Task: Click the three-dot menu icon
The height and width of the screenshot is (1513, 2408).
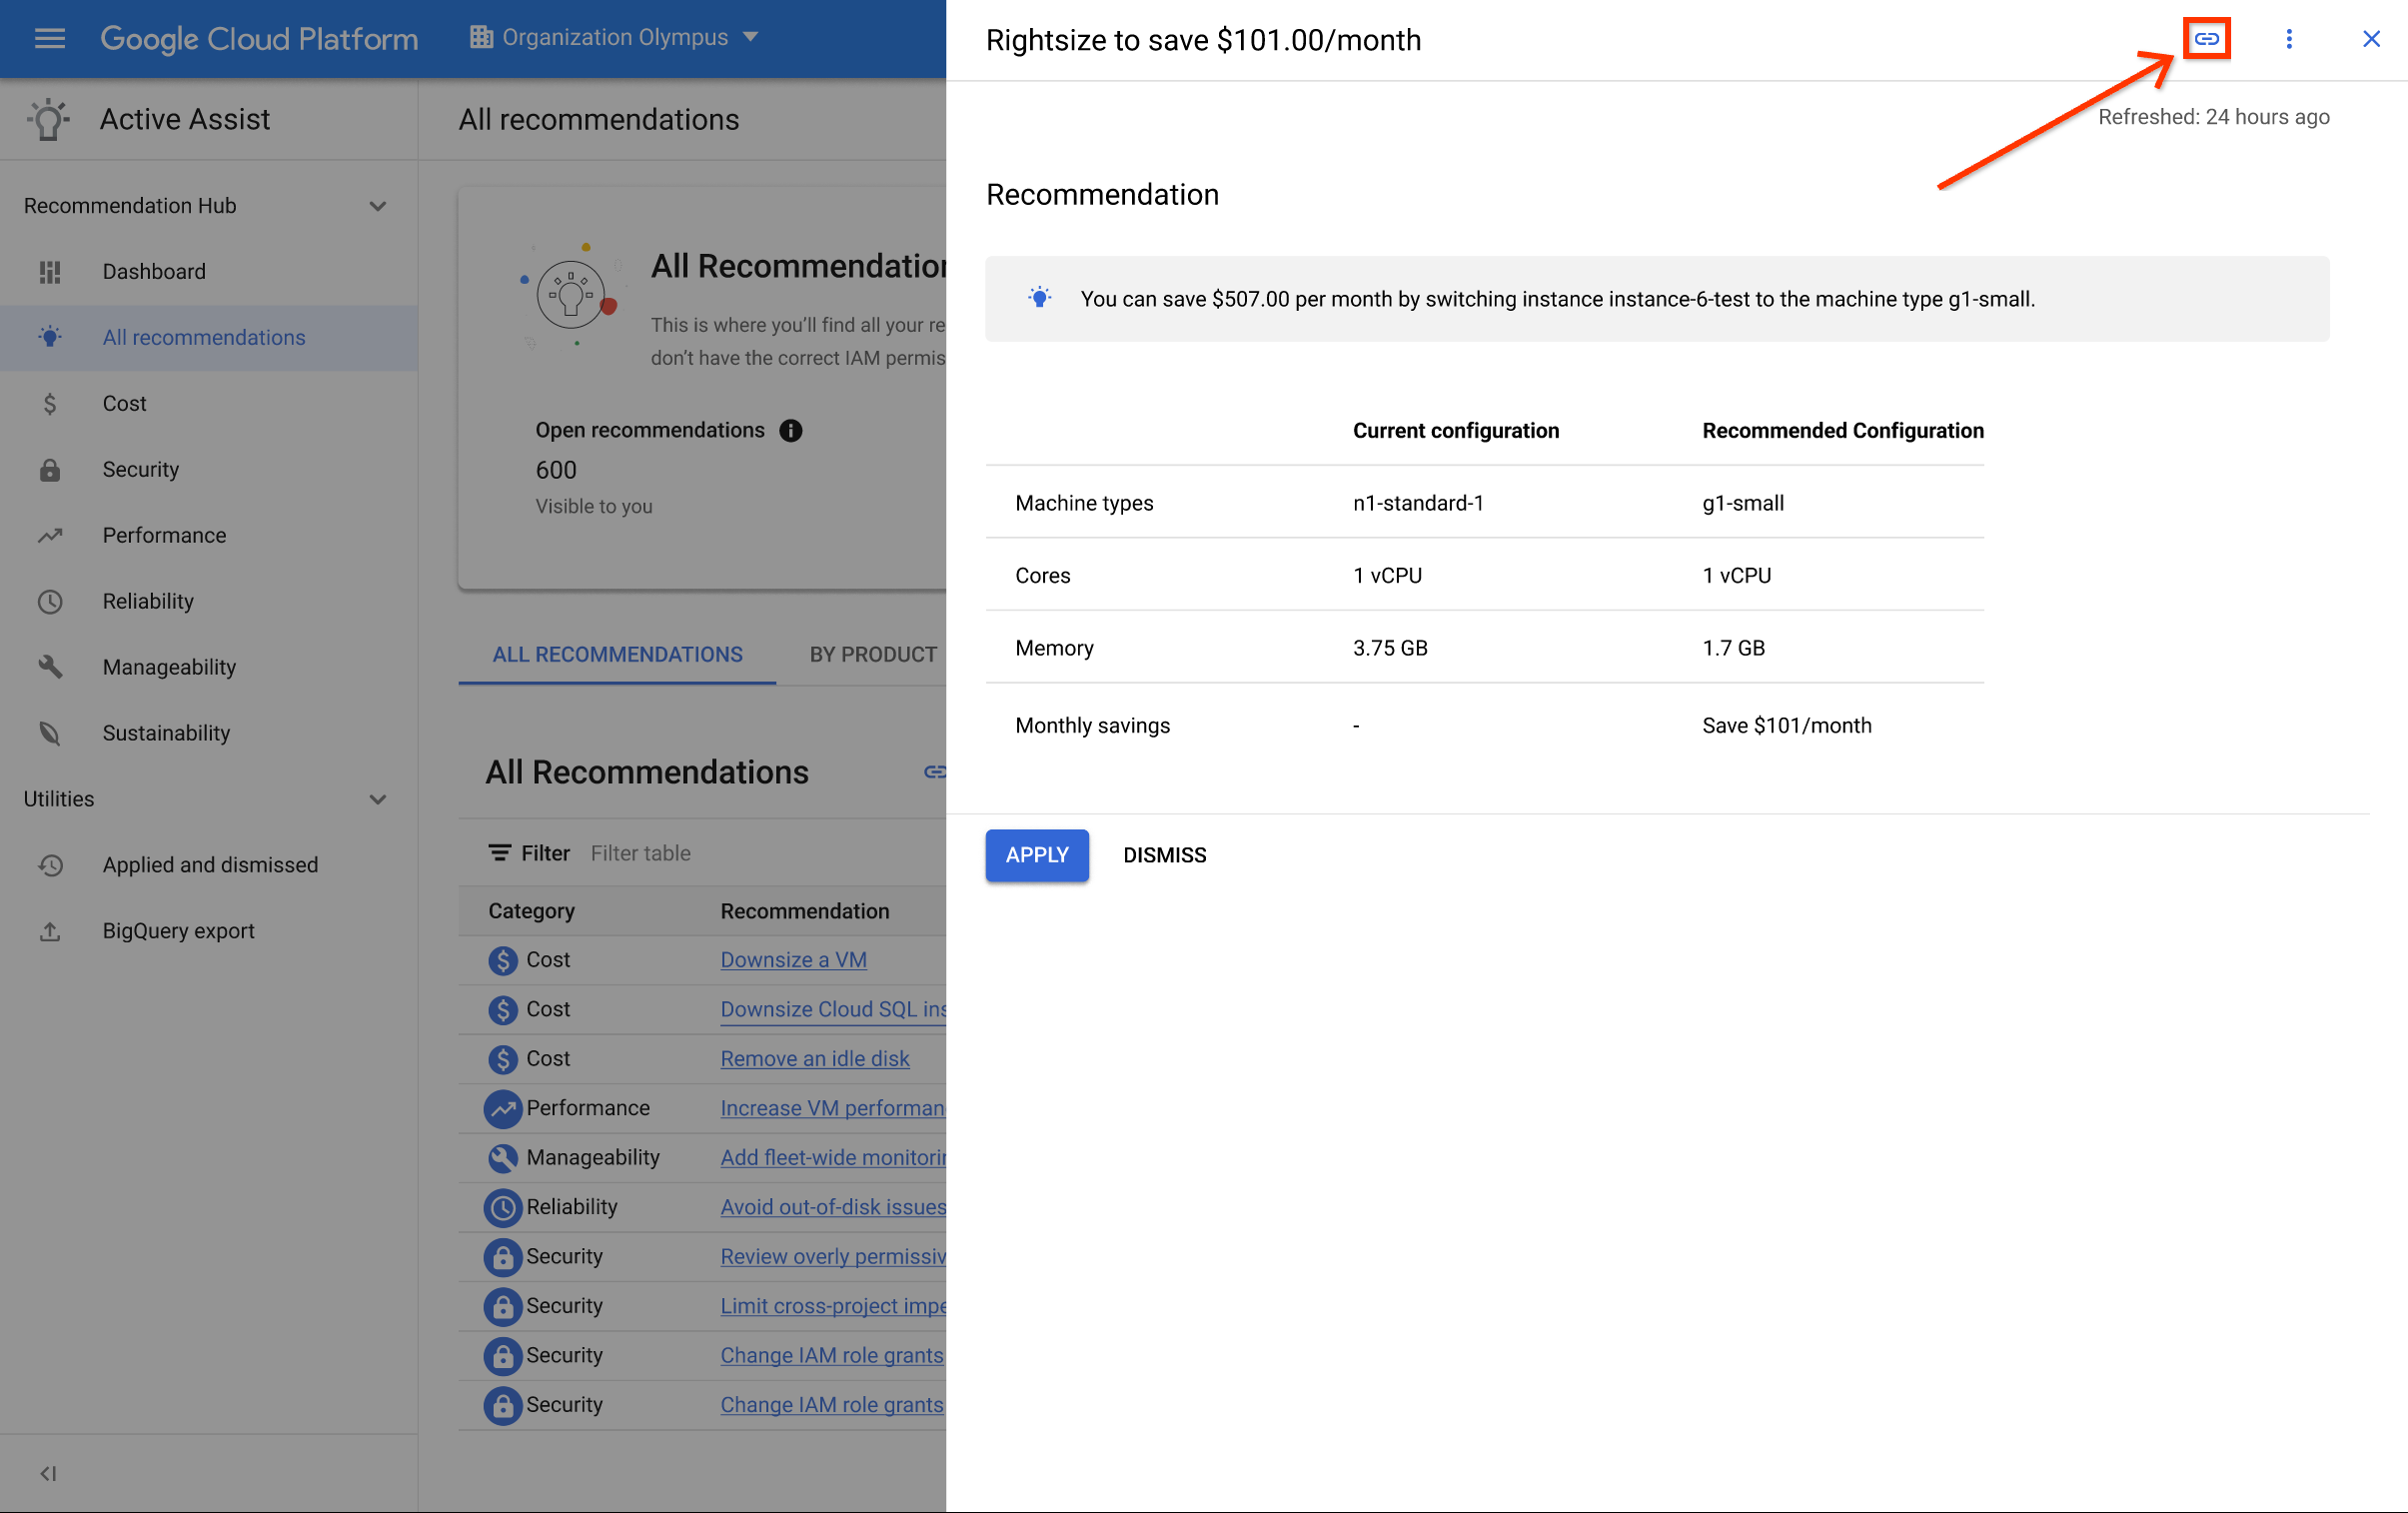Action: [x=2288, y=38]
